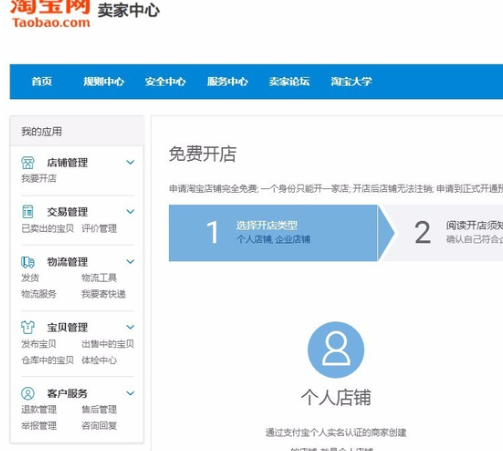Click the 客户服务 section title
503x451 pixels.
tap(67, 393)
